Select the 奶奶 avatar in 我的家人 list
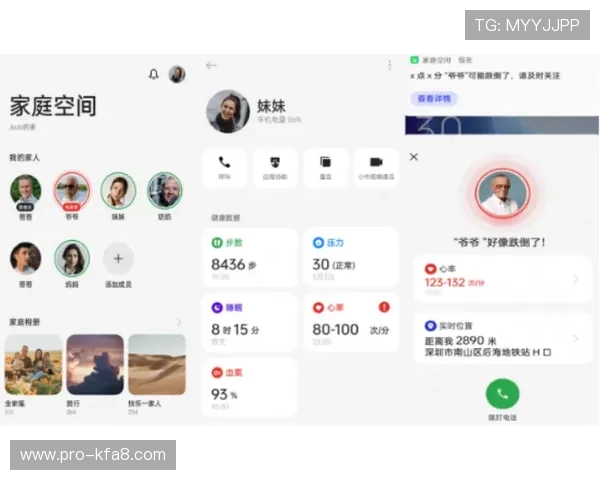Viewport: 600px width, 480px height. click(x=165, y=190)
